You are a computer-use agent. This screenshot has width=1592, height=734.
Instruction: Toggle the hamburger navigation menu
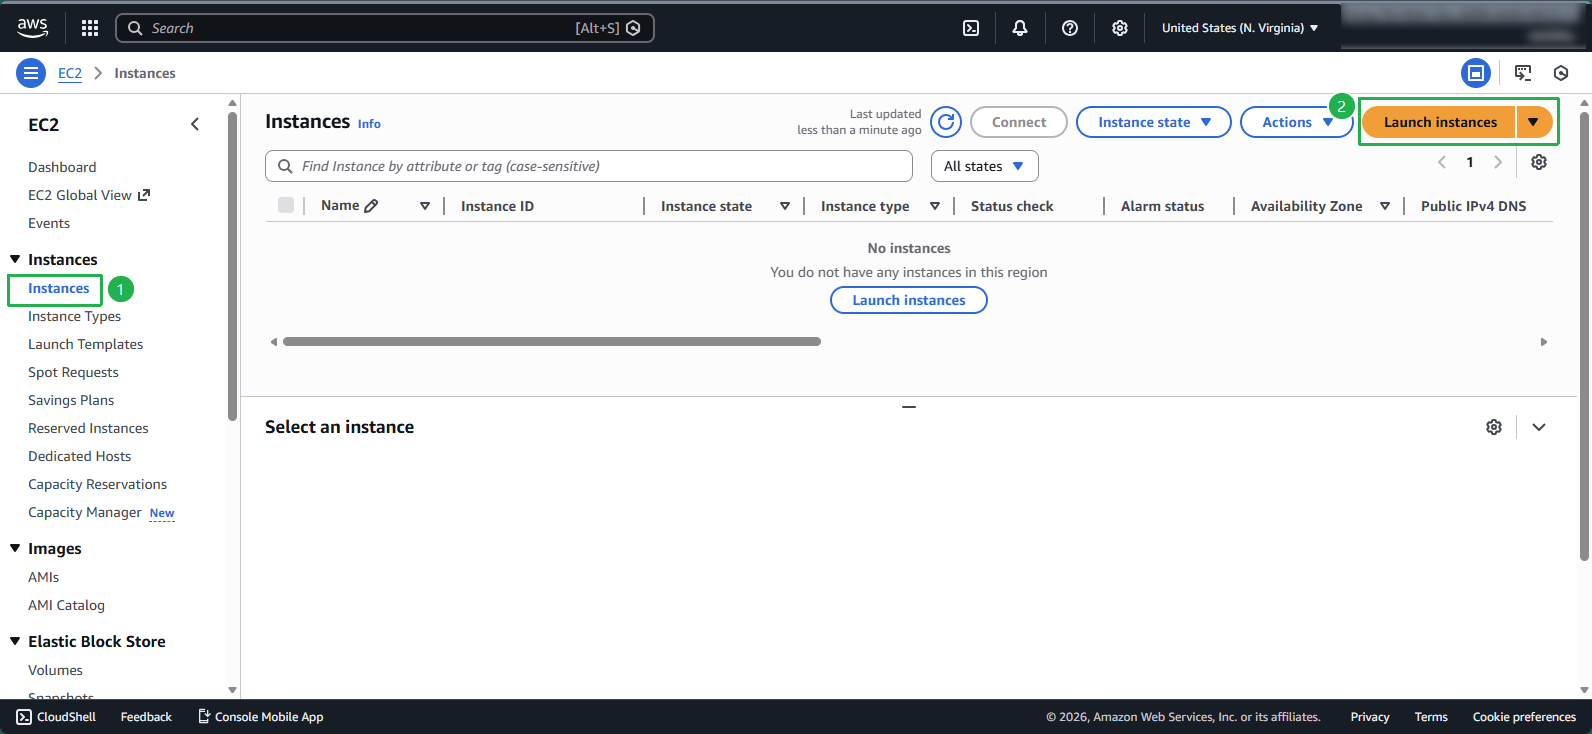(x=31, y=73)
